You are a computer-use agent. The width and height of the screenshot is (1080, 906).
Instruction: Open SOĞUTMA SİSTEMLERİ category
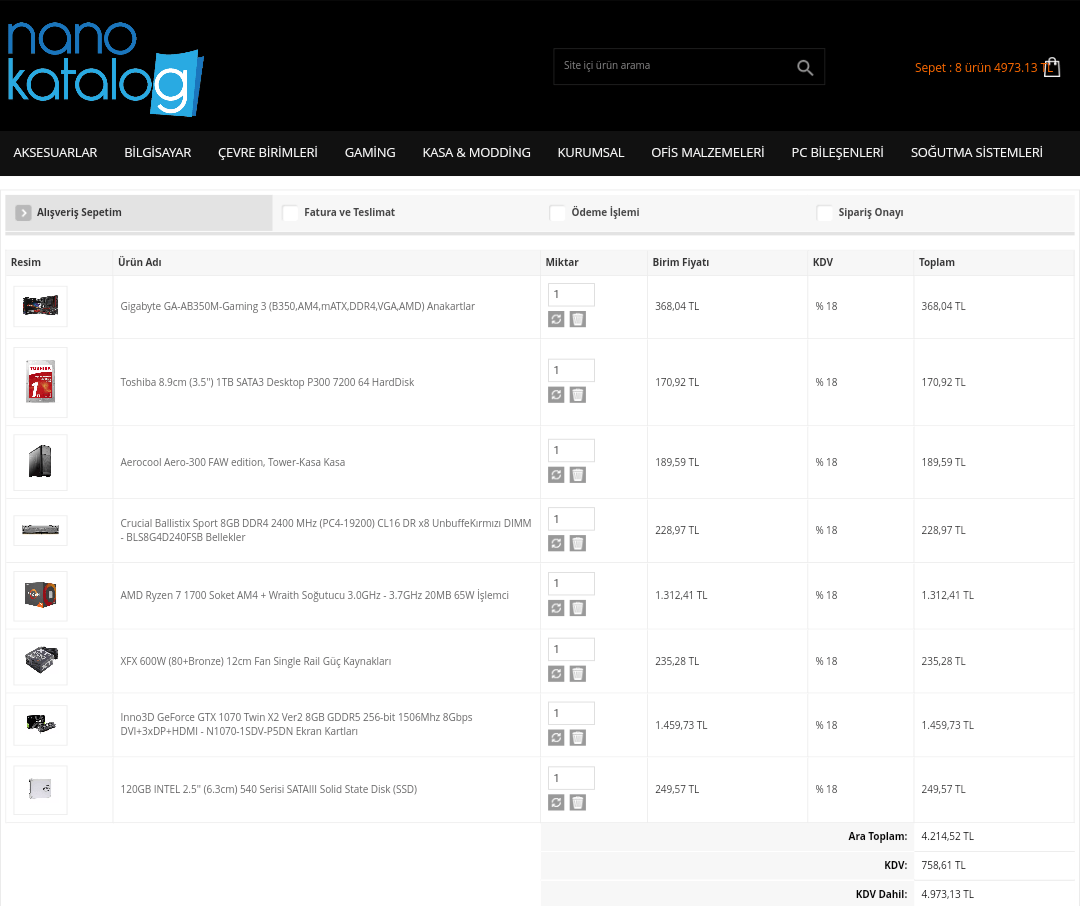click(977, 153)
